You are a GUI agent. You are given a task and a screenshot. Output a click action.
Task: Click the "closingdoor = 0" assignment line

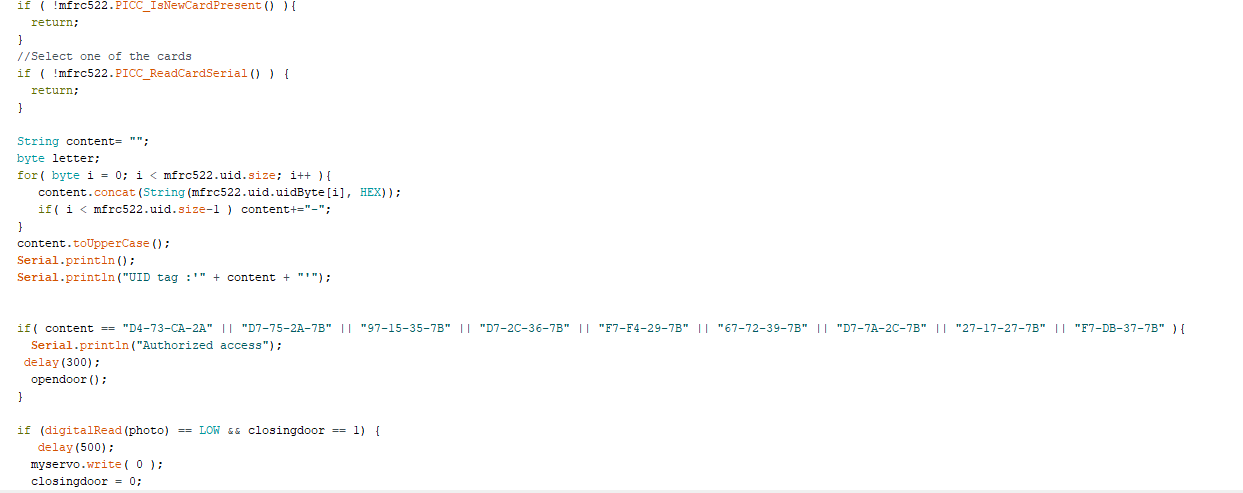tap(86, 481)
